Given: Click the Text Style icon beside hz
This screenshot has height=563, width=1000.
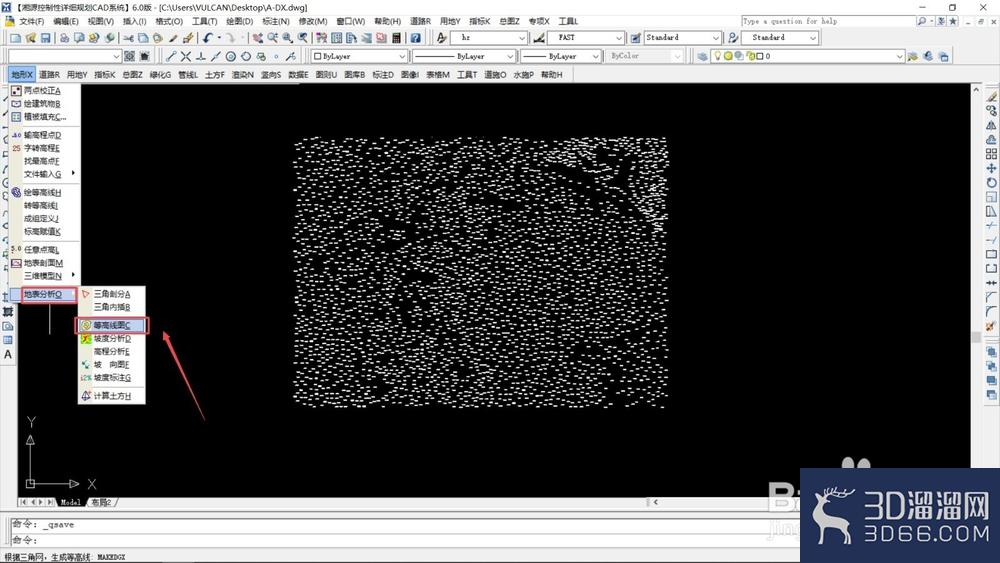Looking at the screenshot, I should [441, 38].
